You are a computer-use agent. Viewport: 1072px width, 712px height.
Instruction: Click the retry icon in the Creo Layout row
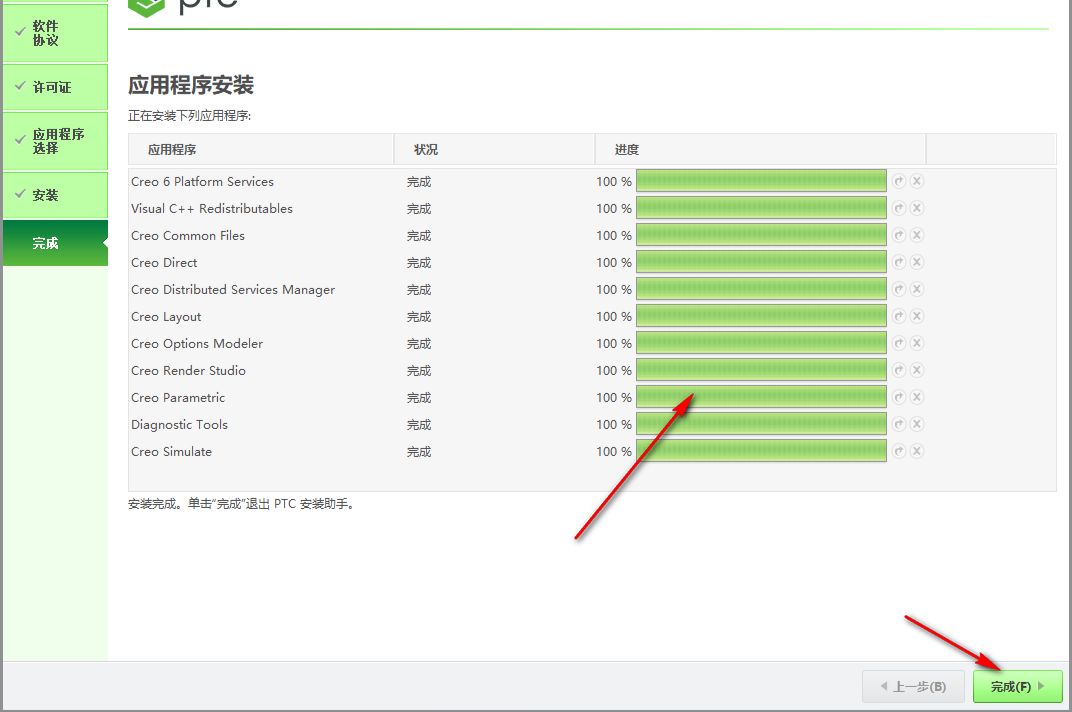(899, 316)
